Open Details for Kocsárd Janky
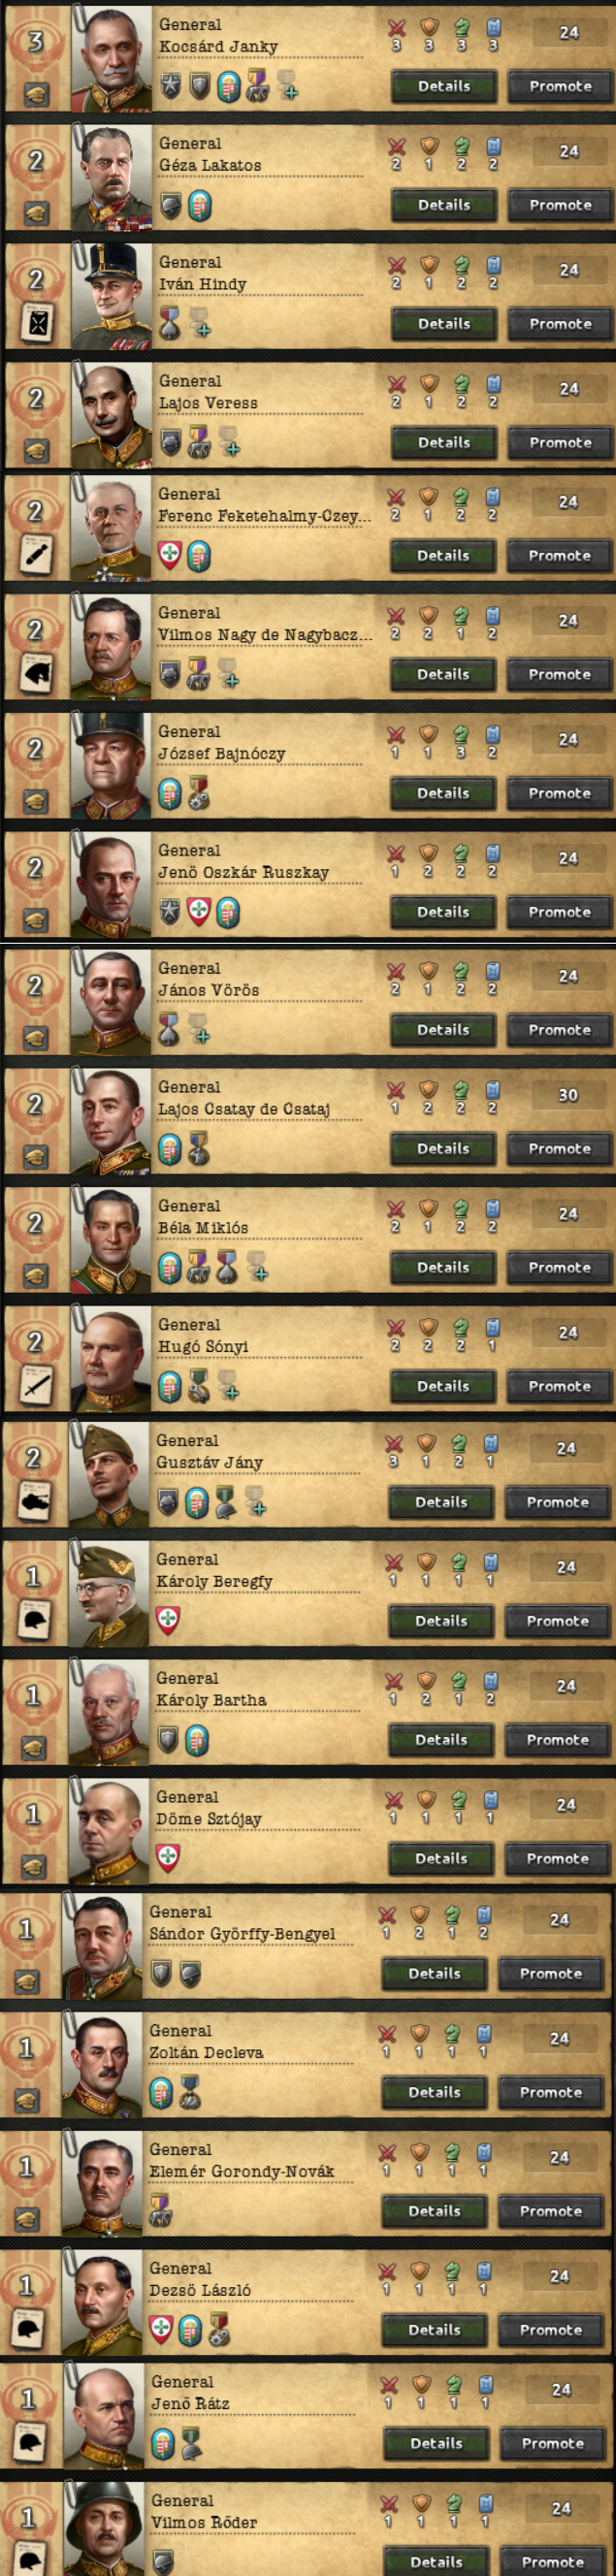The width and height of the screenshot is (616, 2576). [x=444, y=86]
